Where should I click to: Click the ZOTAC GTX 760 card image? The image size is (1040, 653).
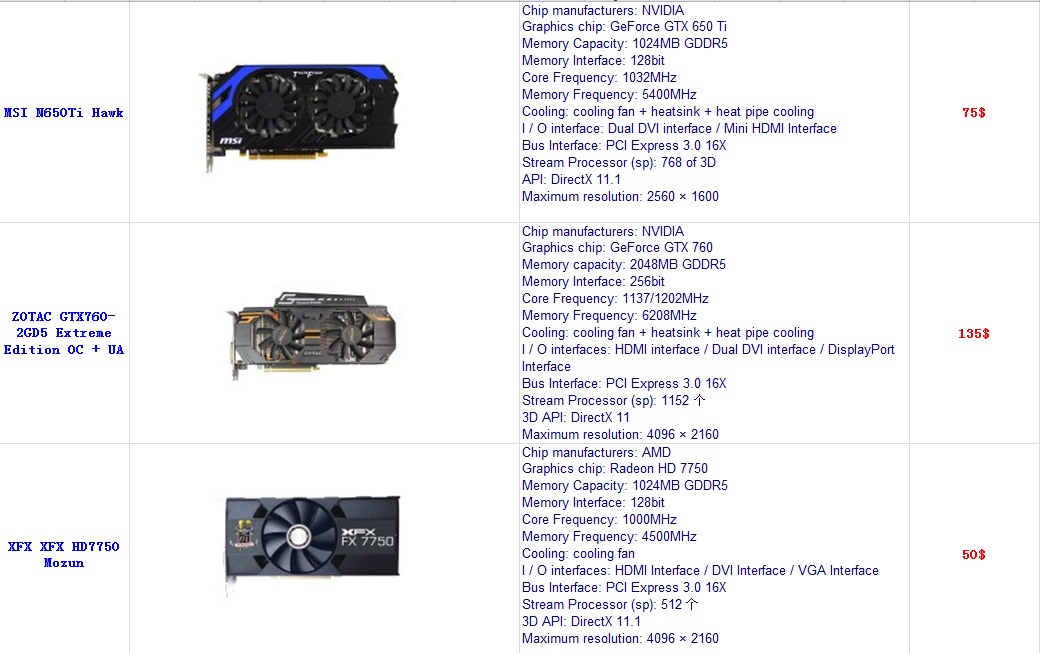(x=312, y=335)
